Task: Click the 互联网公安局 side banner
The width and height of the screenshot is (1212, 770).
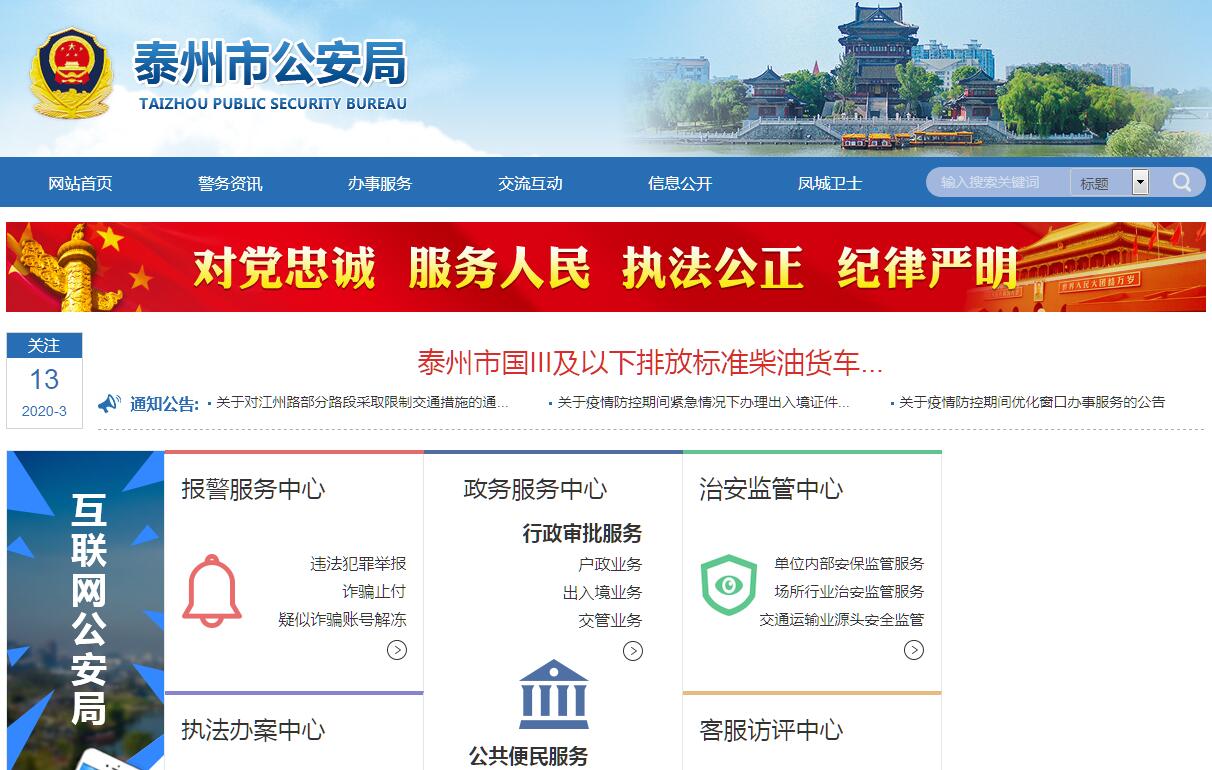Action: (86, 610)
